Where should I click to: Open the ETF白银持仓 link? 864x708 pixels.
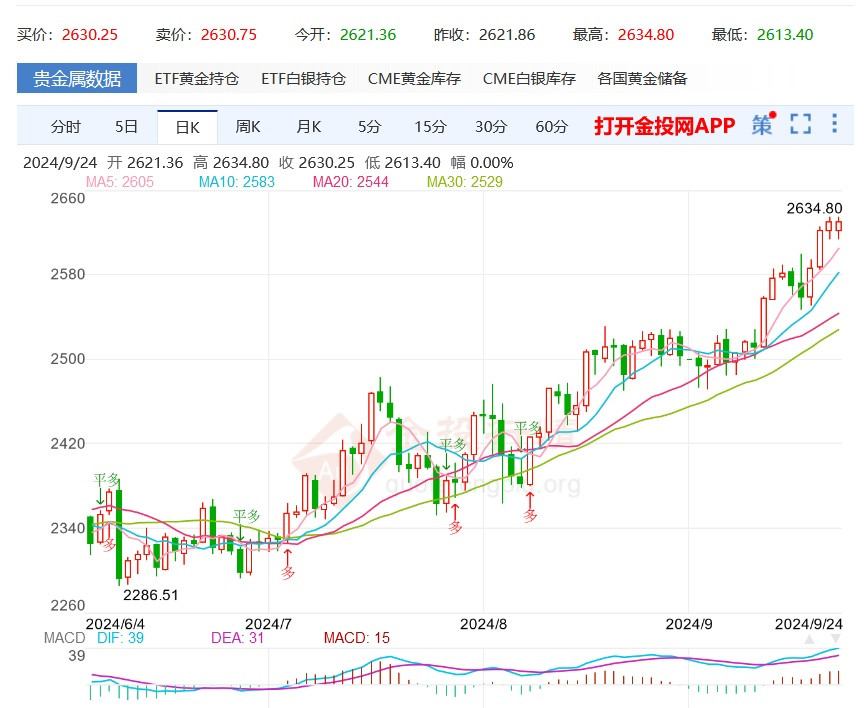click(303, 78)
